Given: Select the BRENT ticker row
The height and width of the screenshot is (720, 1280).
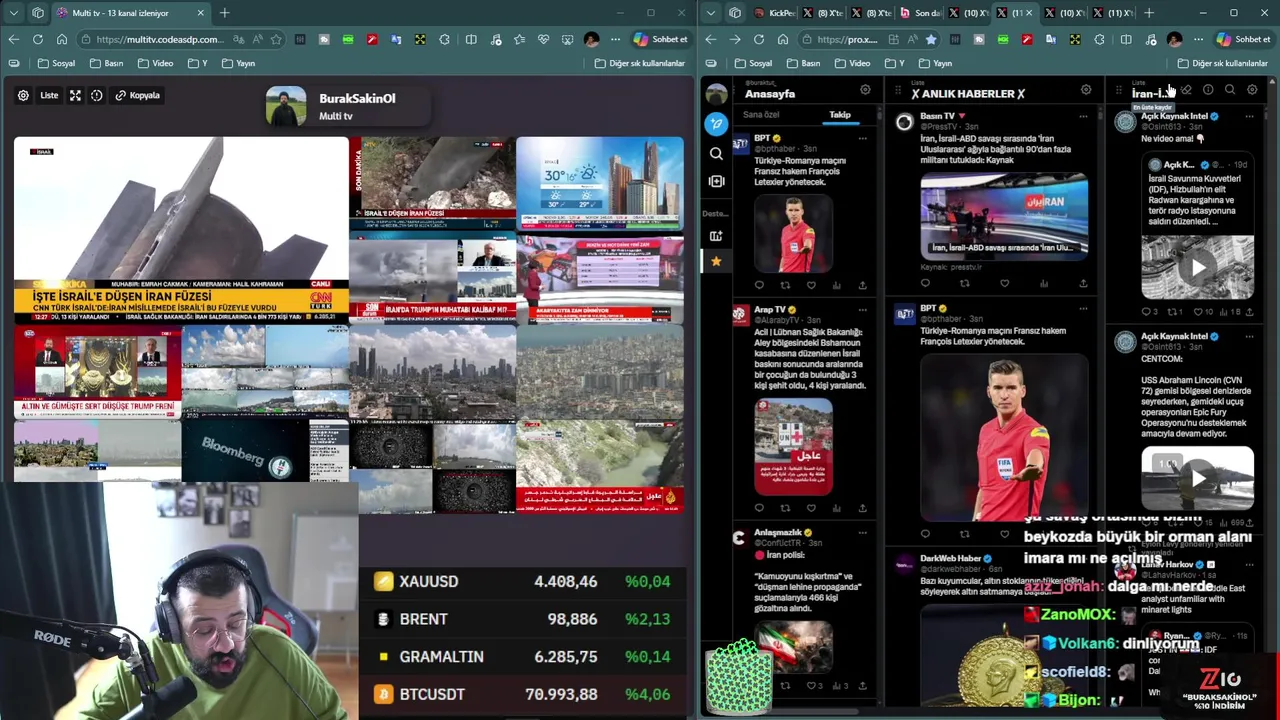Looking at the screenshot, I should pos(524,619).
